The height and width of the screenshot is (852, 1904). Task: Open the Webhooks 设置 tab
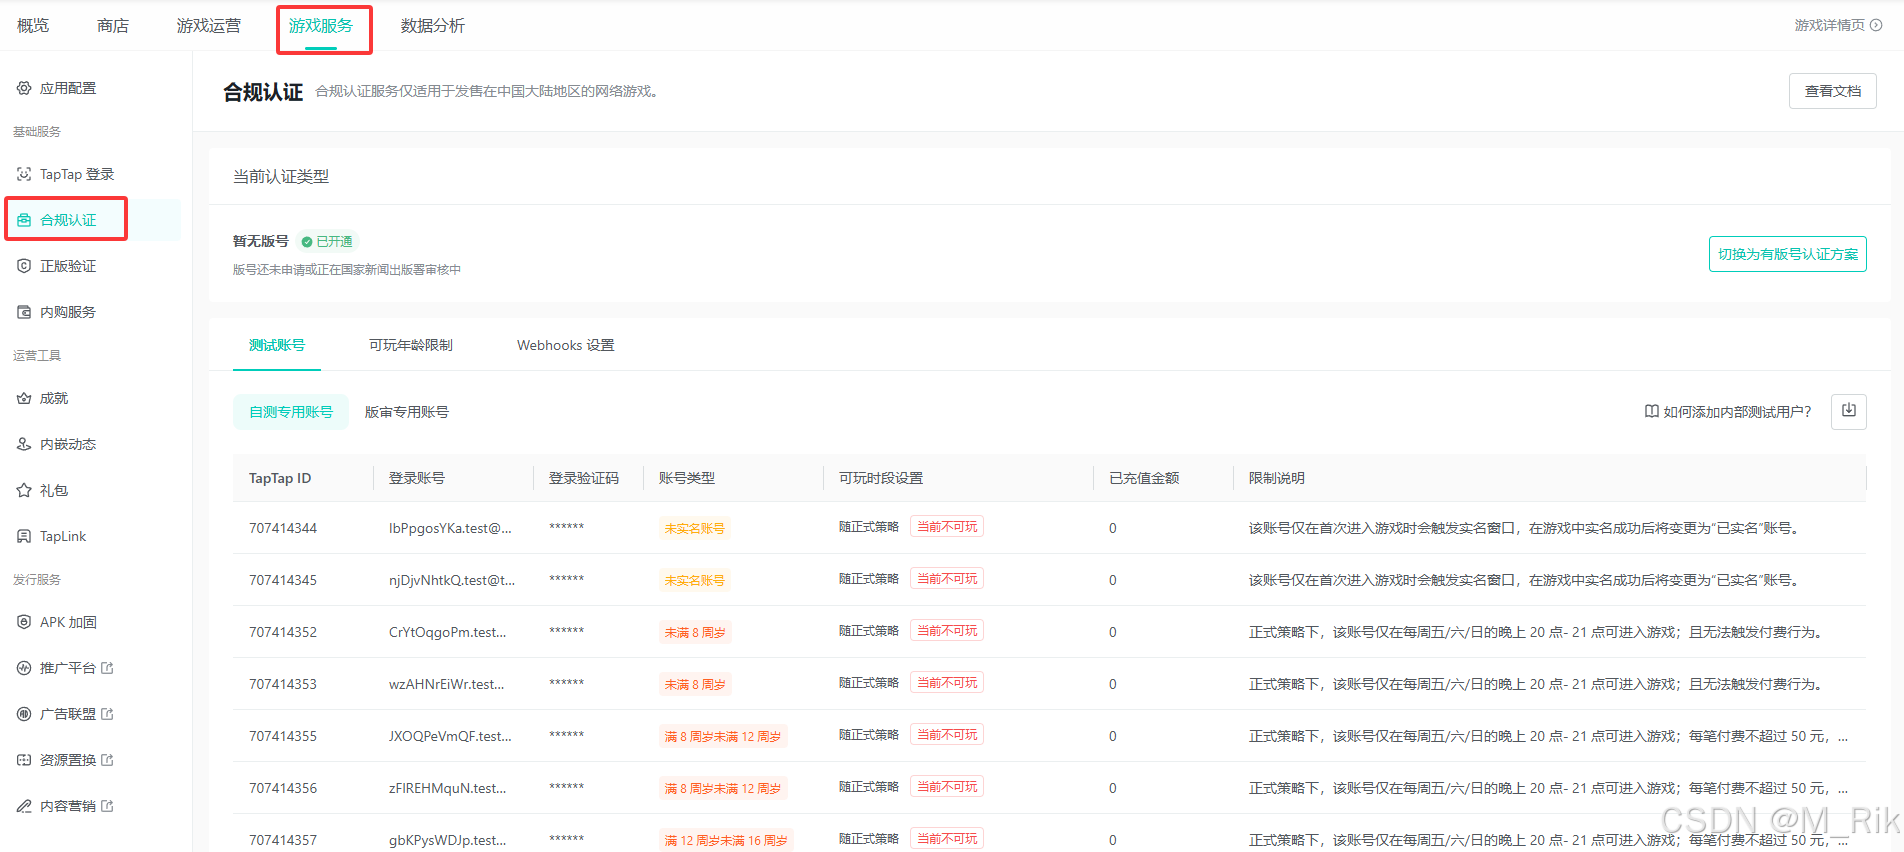coord(566,345)
